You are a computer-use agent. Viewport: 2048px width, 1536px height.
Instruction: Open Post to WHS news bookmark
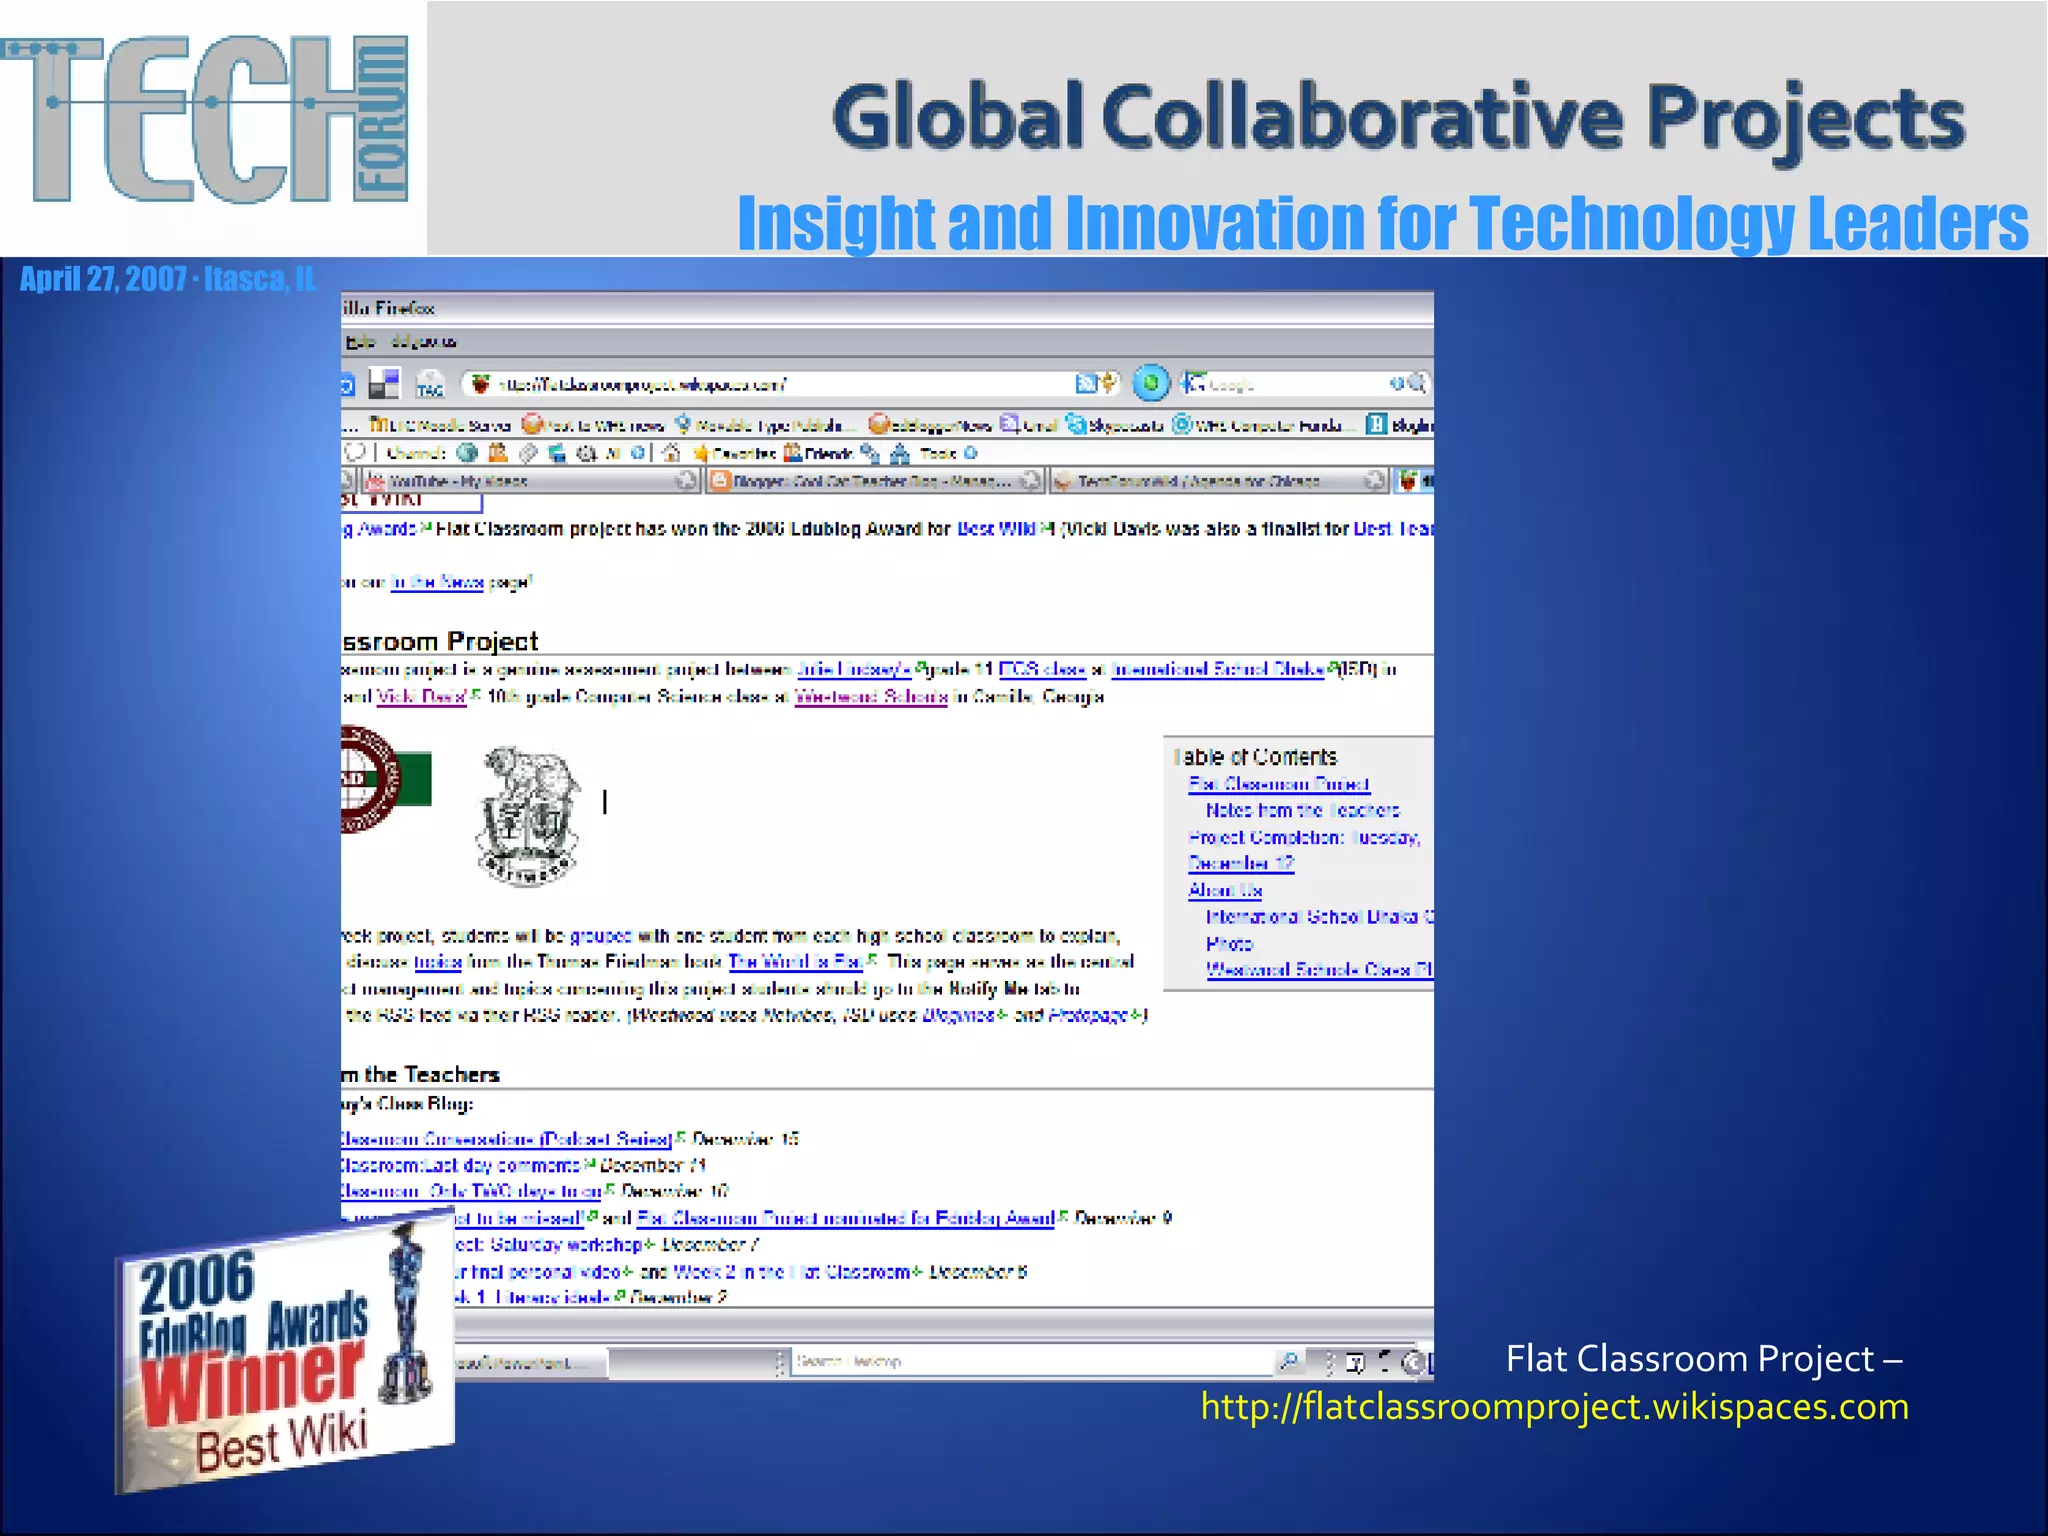tap(593, 425)
